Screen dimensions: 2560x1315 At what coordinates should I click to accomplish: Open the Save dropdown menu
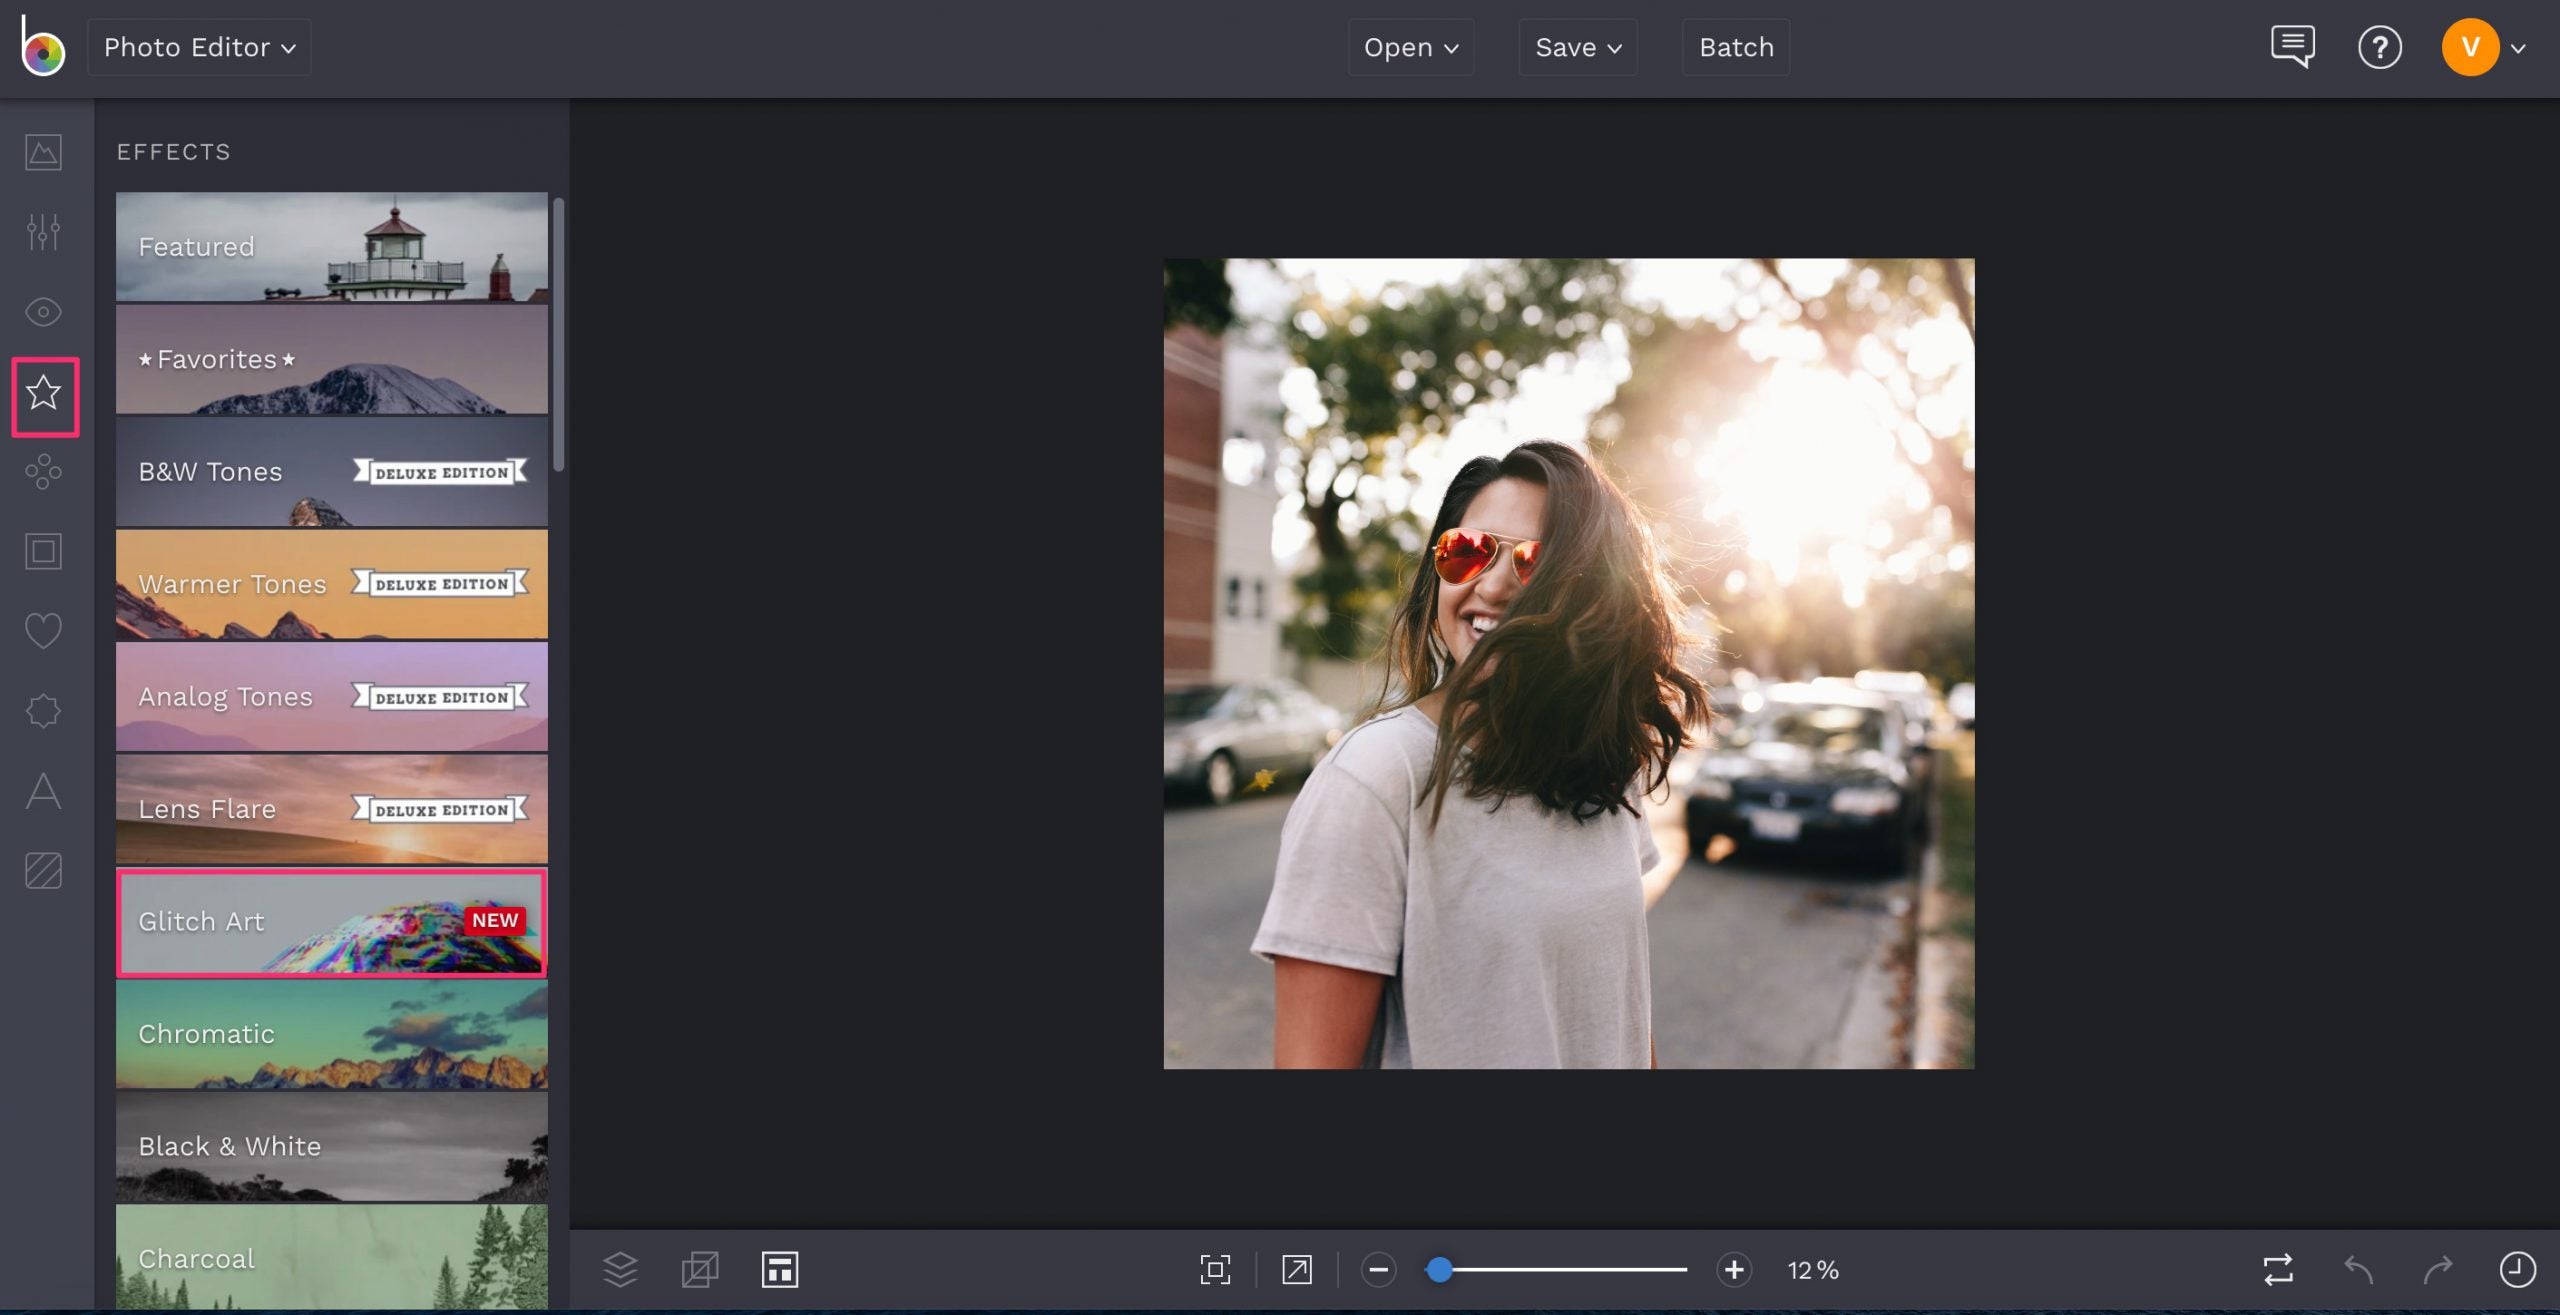pos(1576,46)
